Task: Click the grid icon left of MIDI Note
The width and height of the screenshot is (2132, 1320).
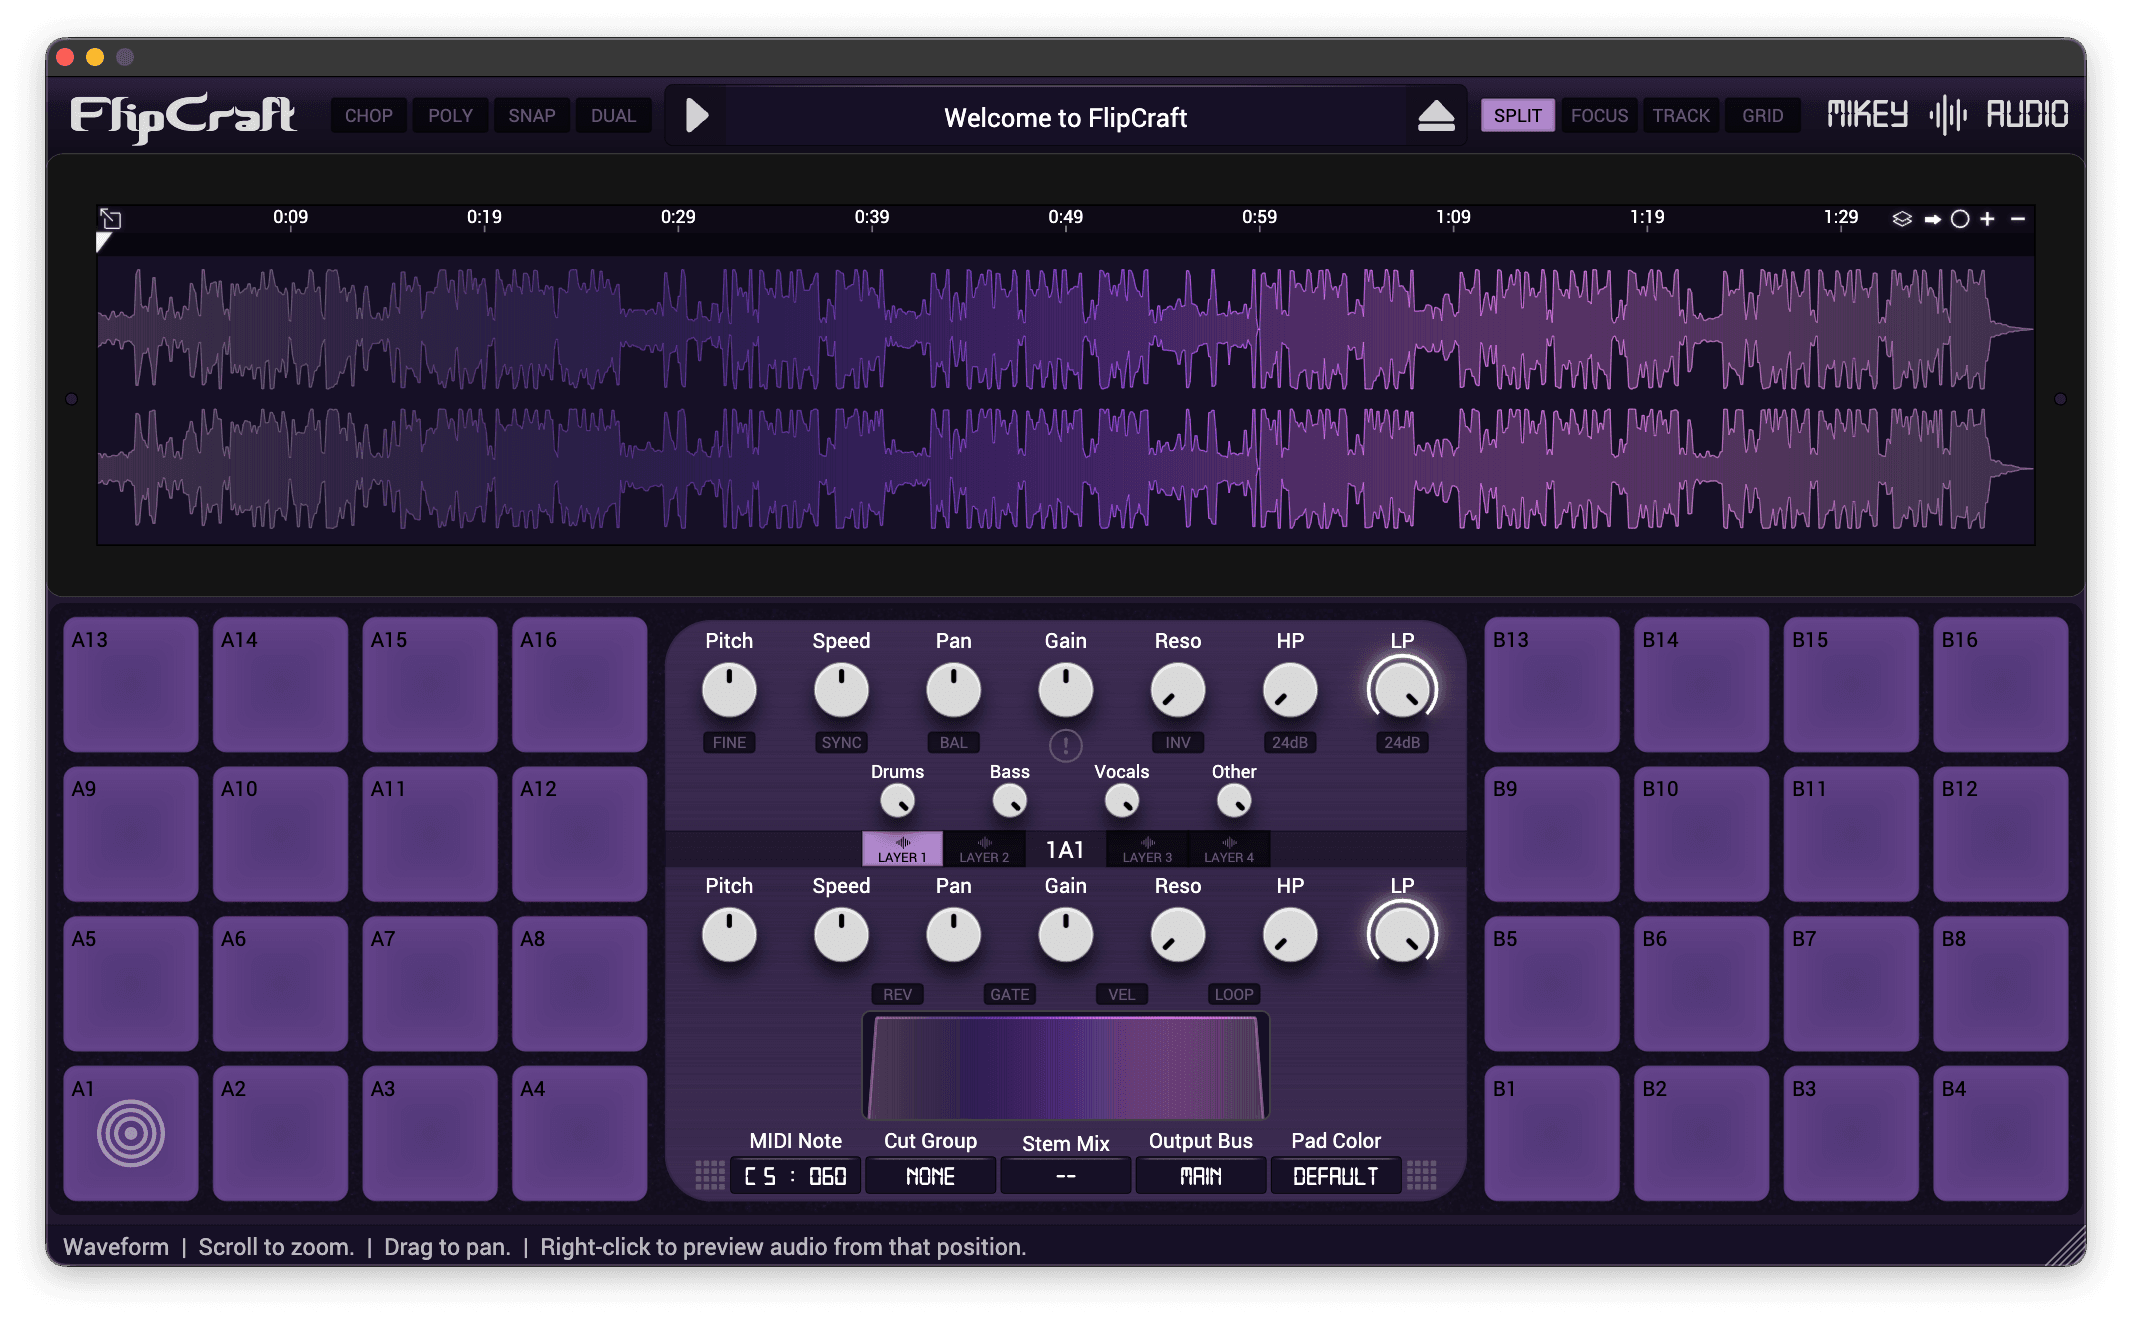Action: click(x=710, y=1175)
